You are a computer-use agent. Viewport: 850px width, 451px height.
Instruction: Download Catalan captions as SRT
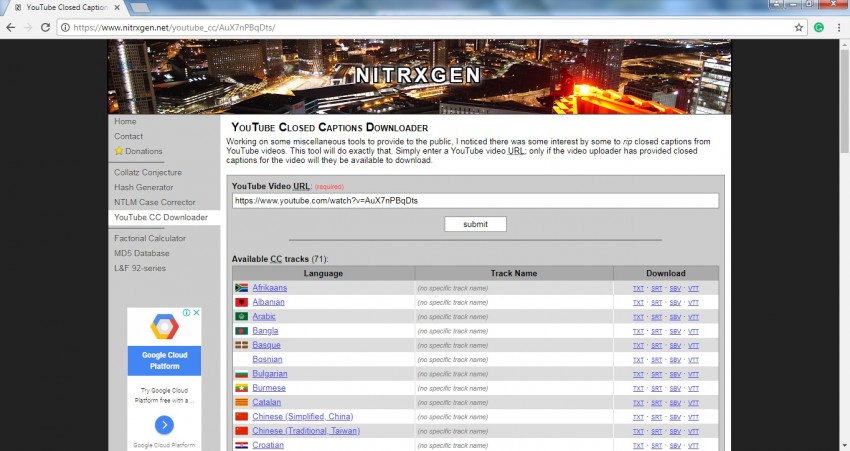click(656, 403)
